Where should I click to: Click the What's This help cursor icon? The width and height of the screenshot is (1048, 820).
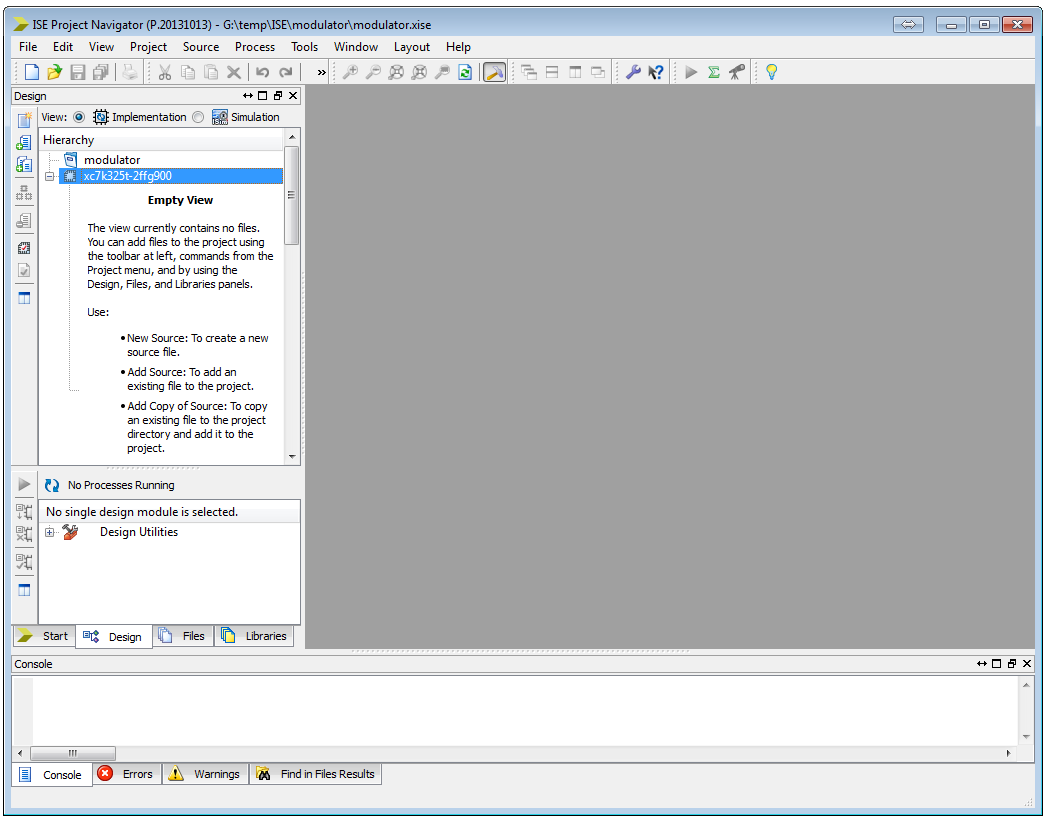(656, 72)
